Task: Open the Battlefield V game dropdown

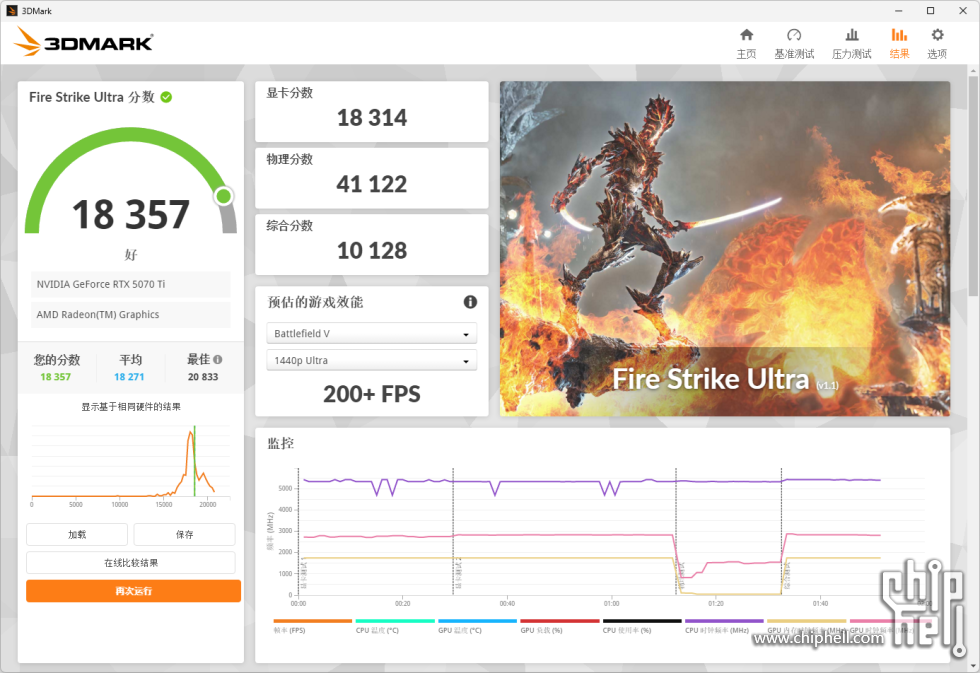Action: [x=371, y=333]
